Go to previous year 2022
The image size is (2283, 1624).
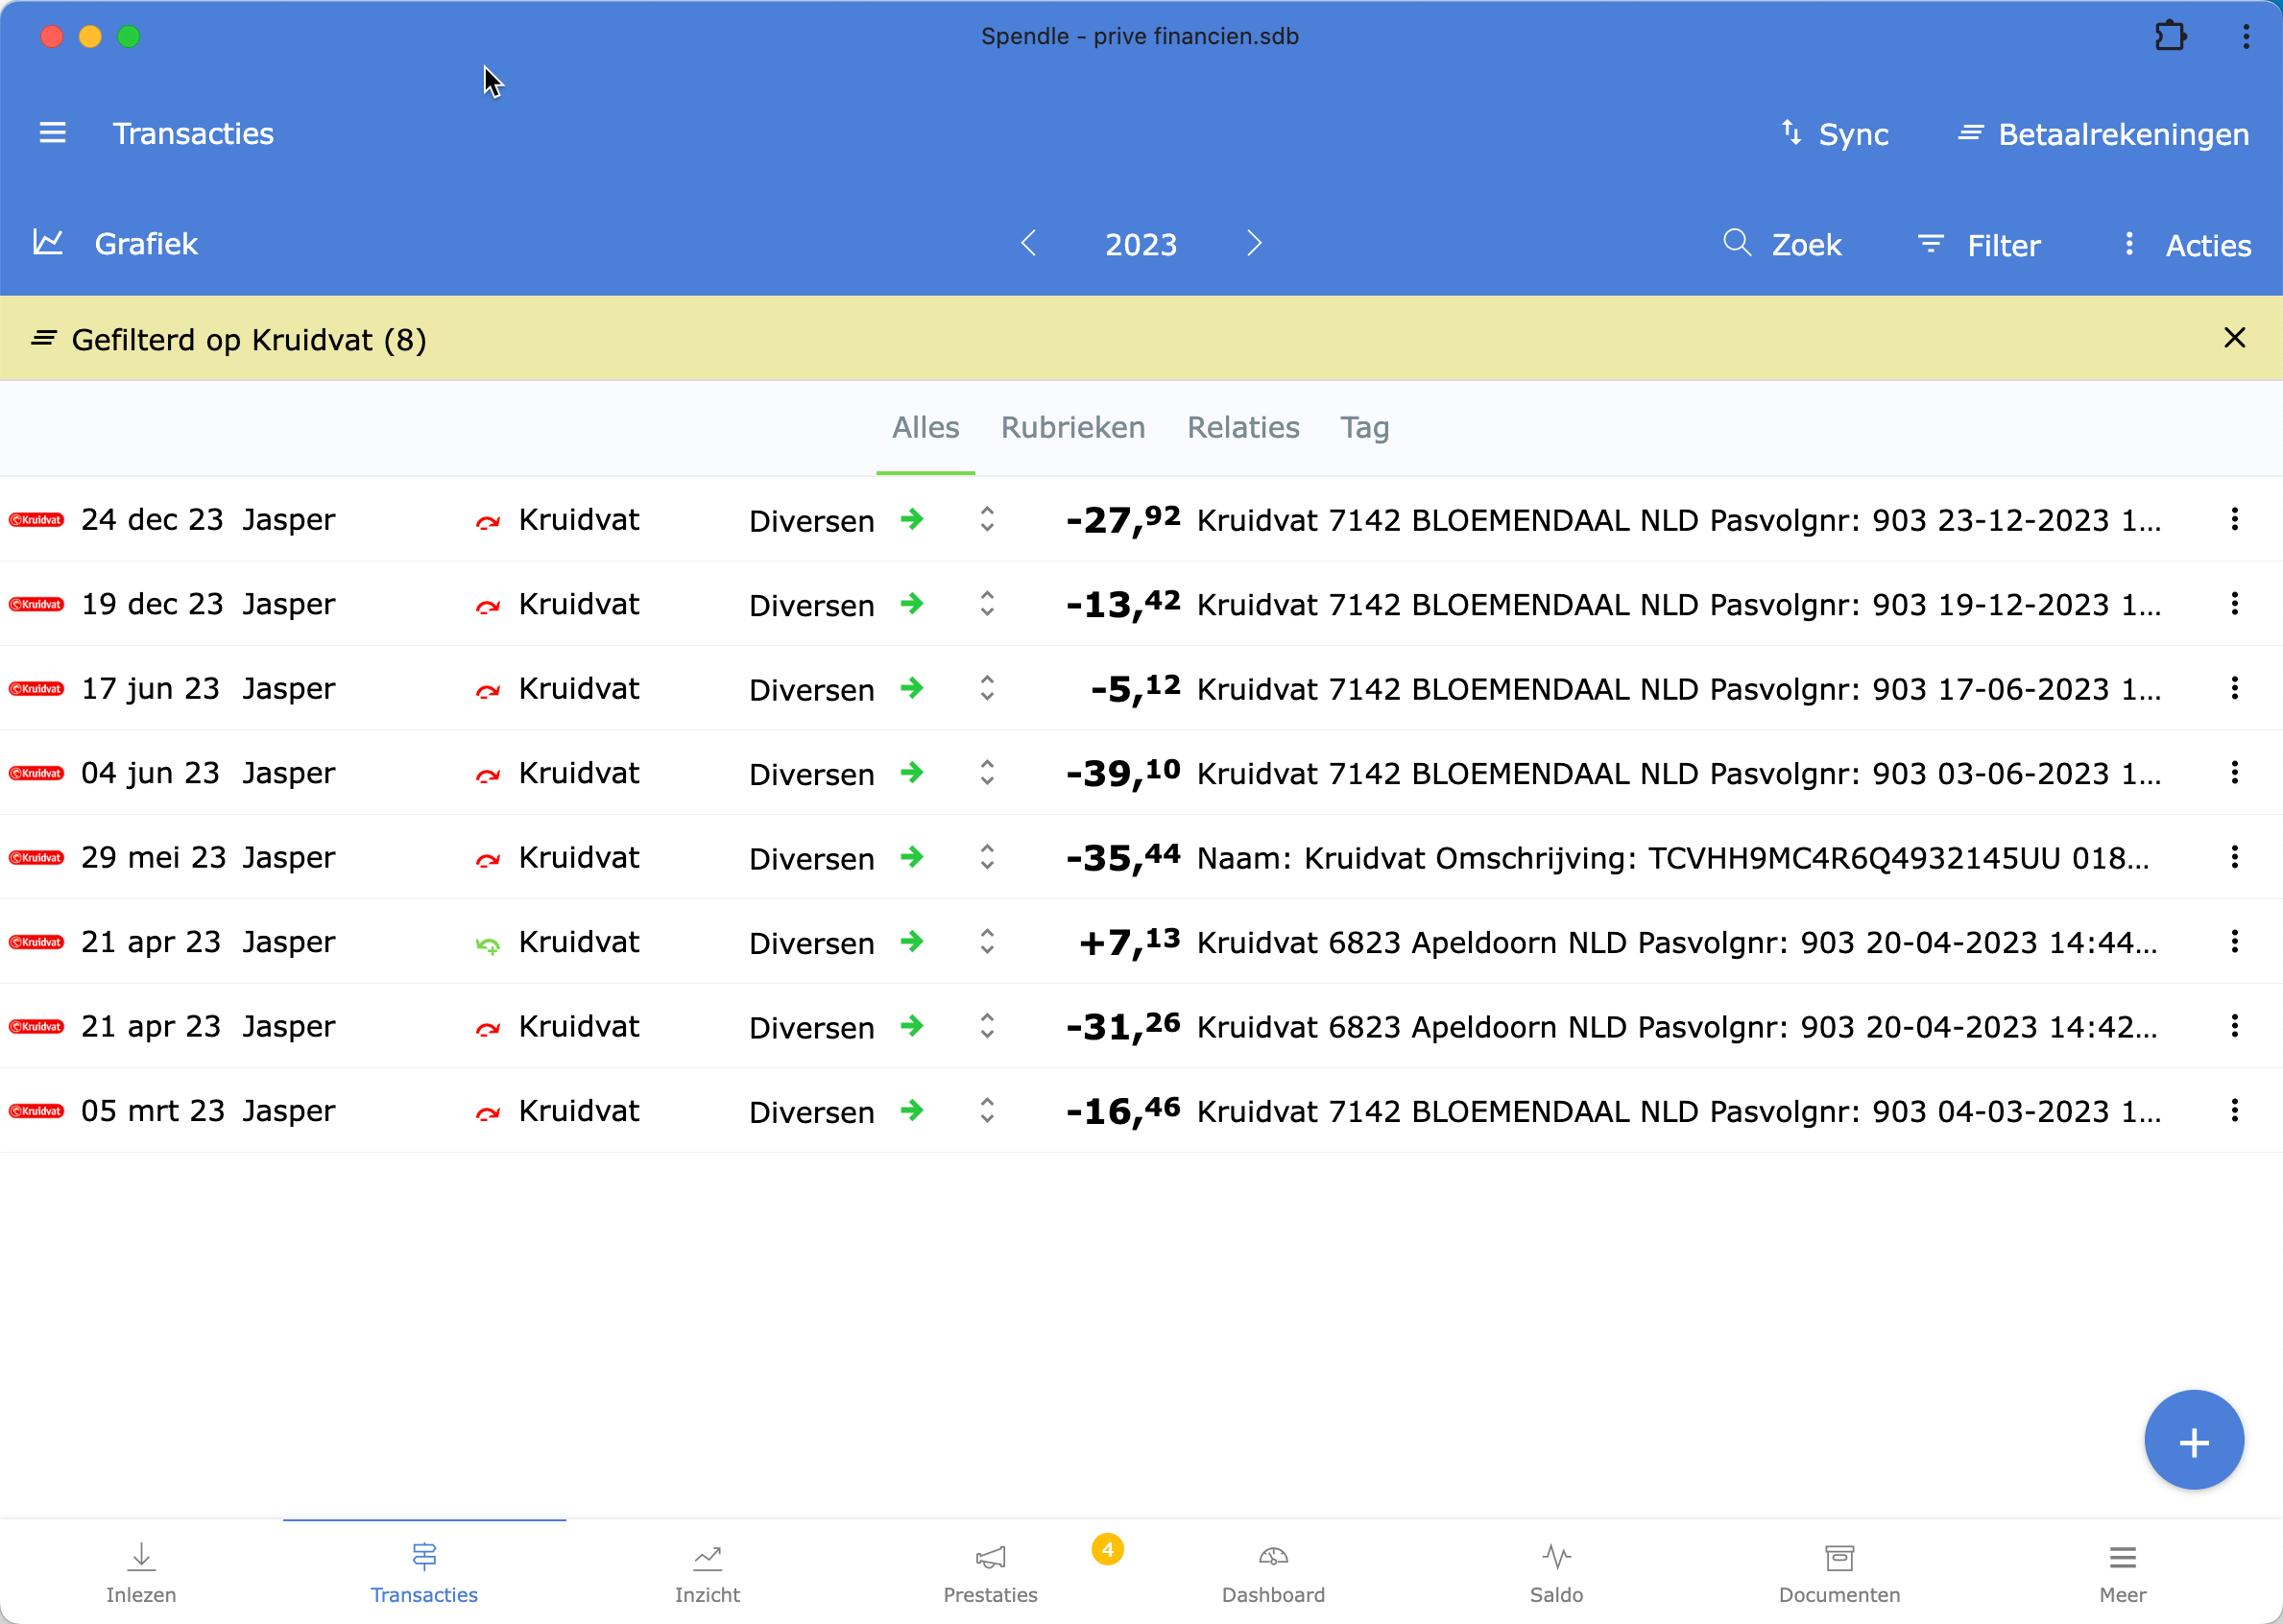1028,244
